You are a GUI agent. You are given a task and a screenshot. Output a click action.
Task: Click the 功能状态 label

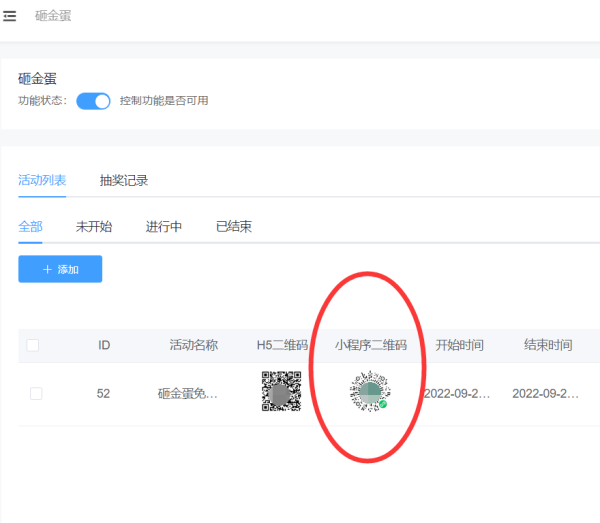[x=42, y=101]
